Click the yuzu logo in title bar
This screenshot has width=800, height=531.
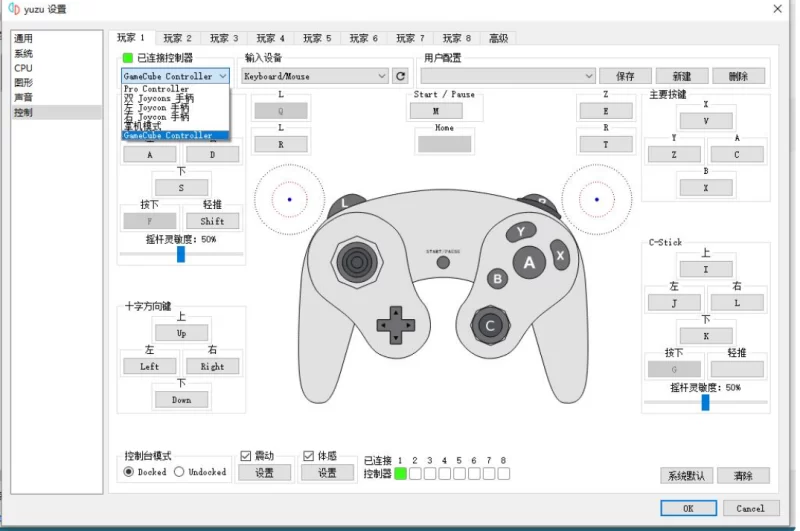pyautogui.click(x=14, y=9)
